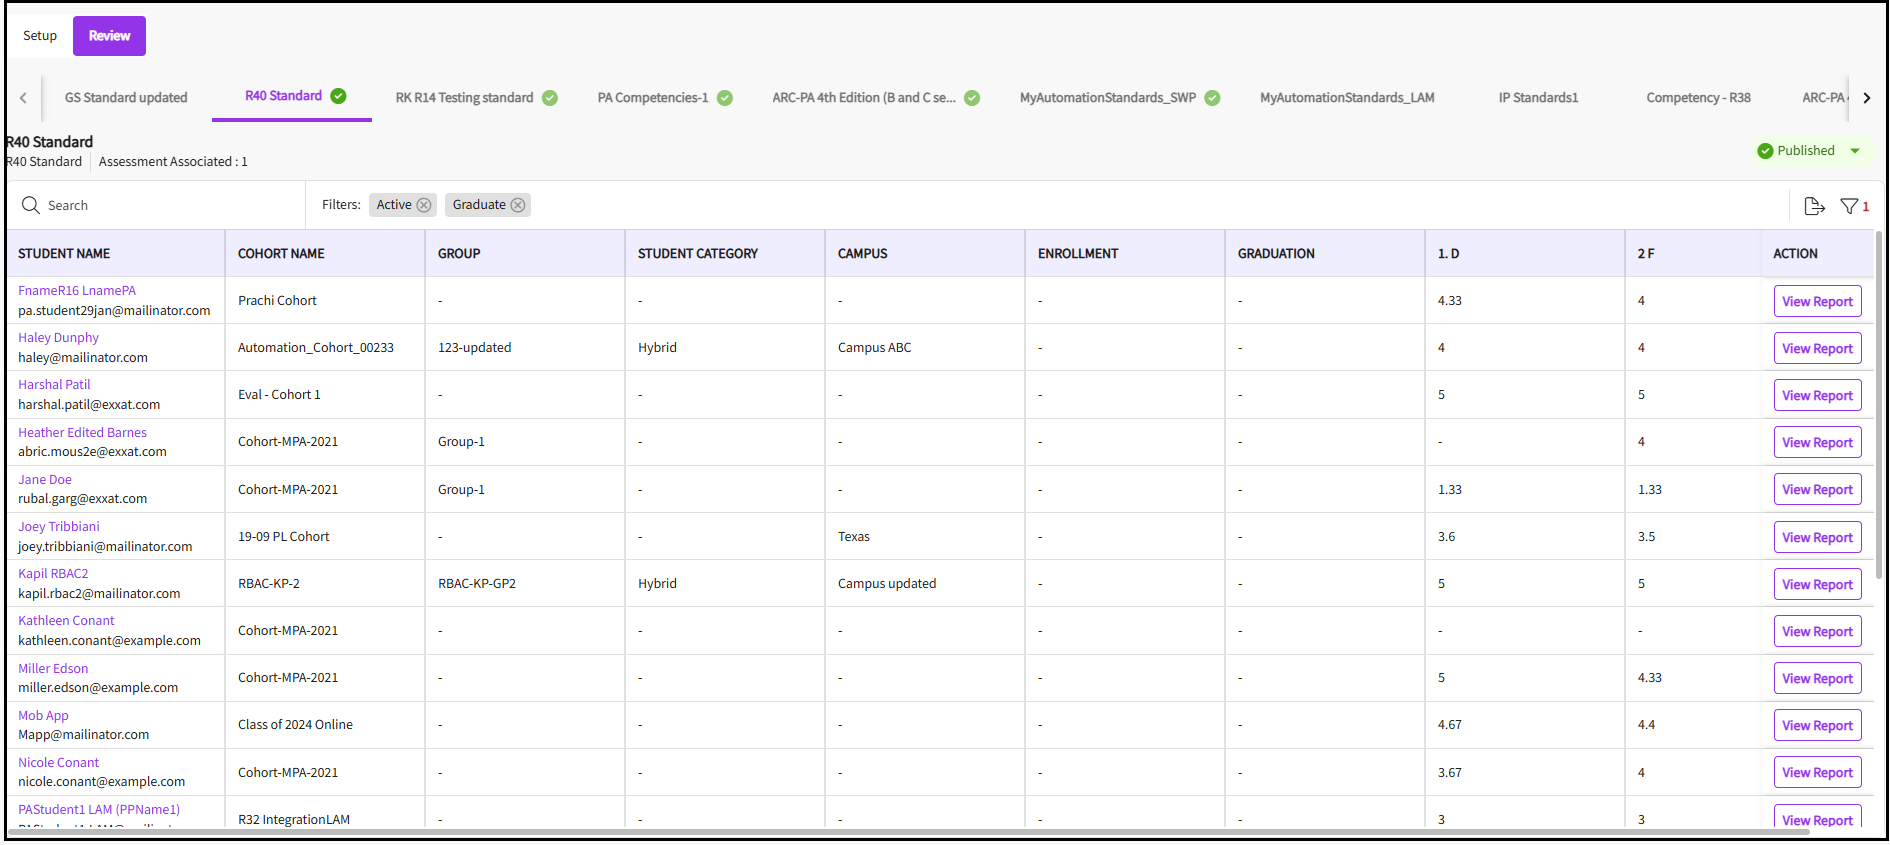View Report for Joey Tribbiani
This screenshot has width=1890, height=845.
(1816, 538)
